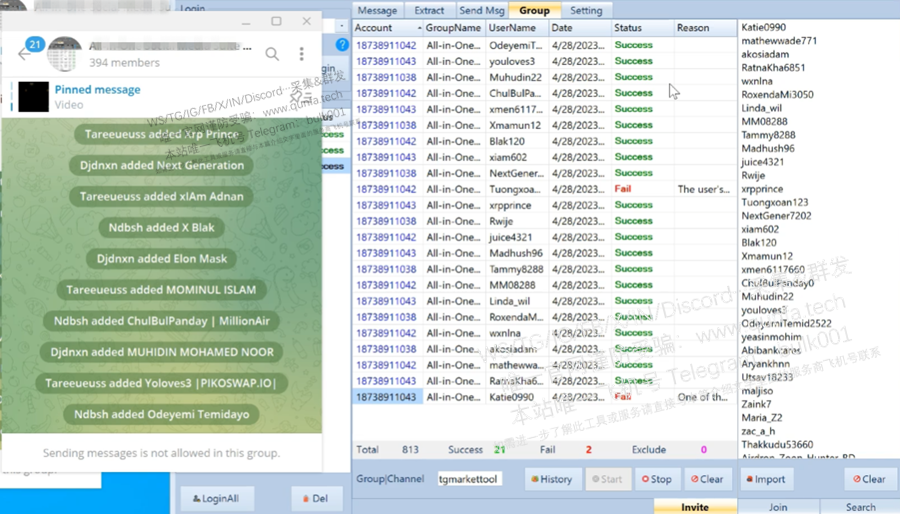
Task: Click the blue help question mark icon
Action: pos(342,45)
